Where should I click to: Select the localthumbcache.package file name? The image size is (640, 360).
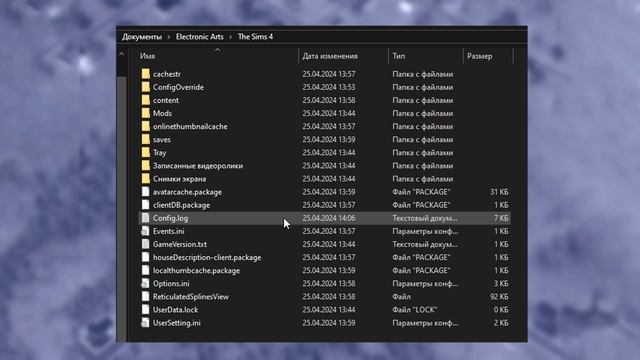point(196,270)
